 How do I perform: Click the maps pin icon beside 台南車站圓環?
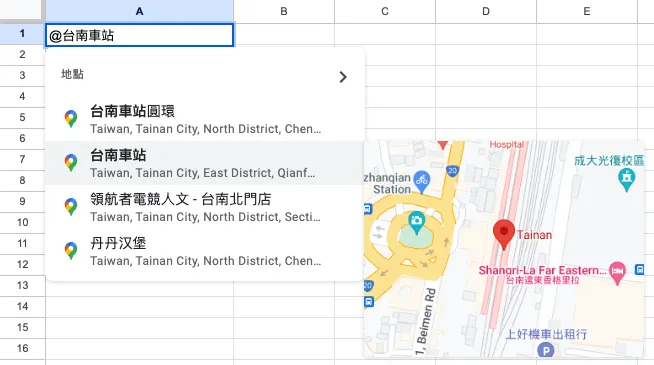[71, 119]
